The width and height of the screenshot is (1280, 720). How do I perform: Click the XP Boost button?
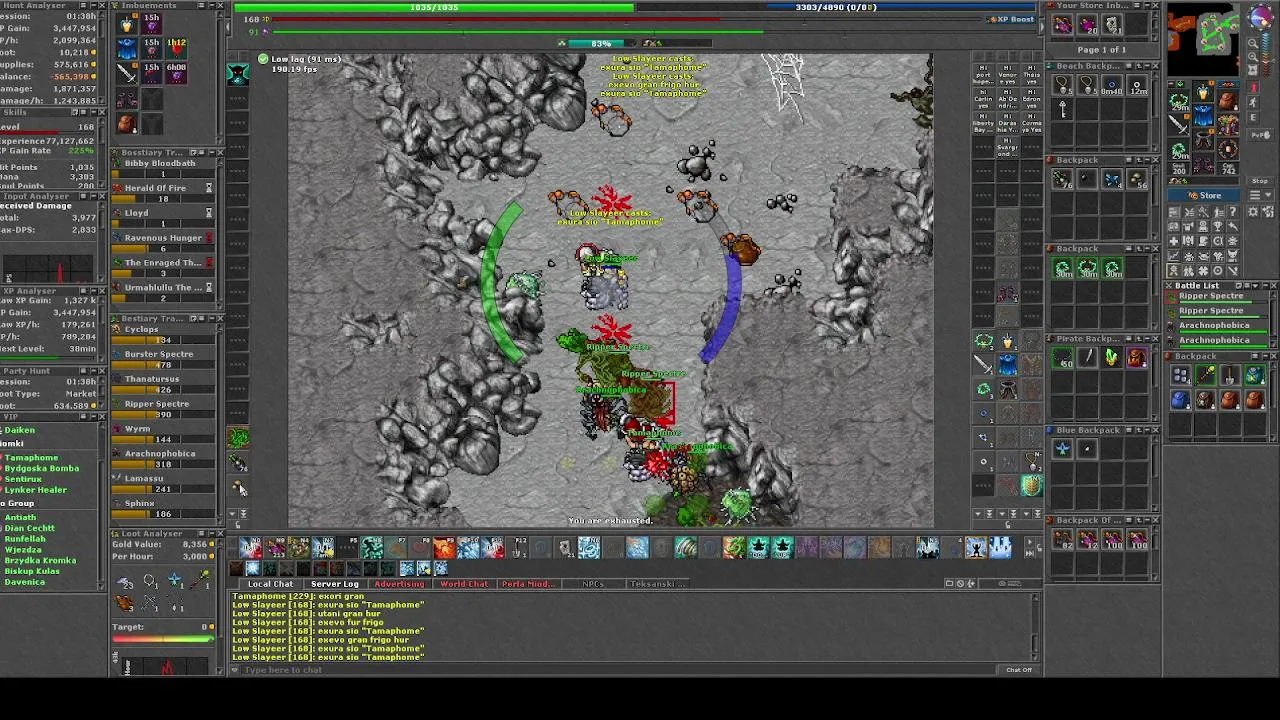click(x=1010, y=19)
